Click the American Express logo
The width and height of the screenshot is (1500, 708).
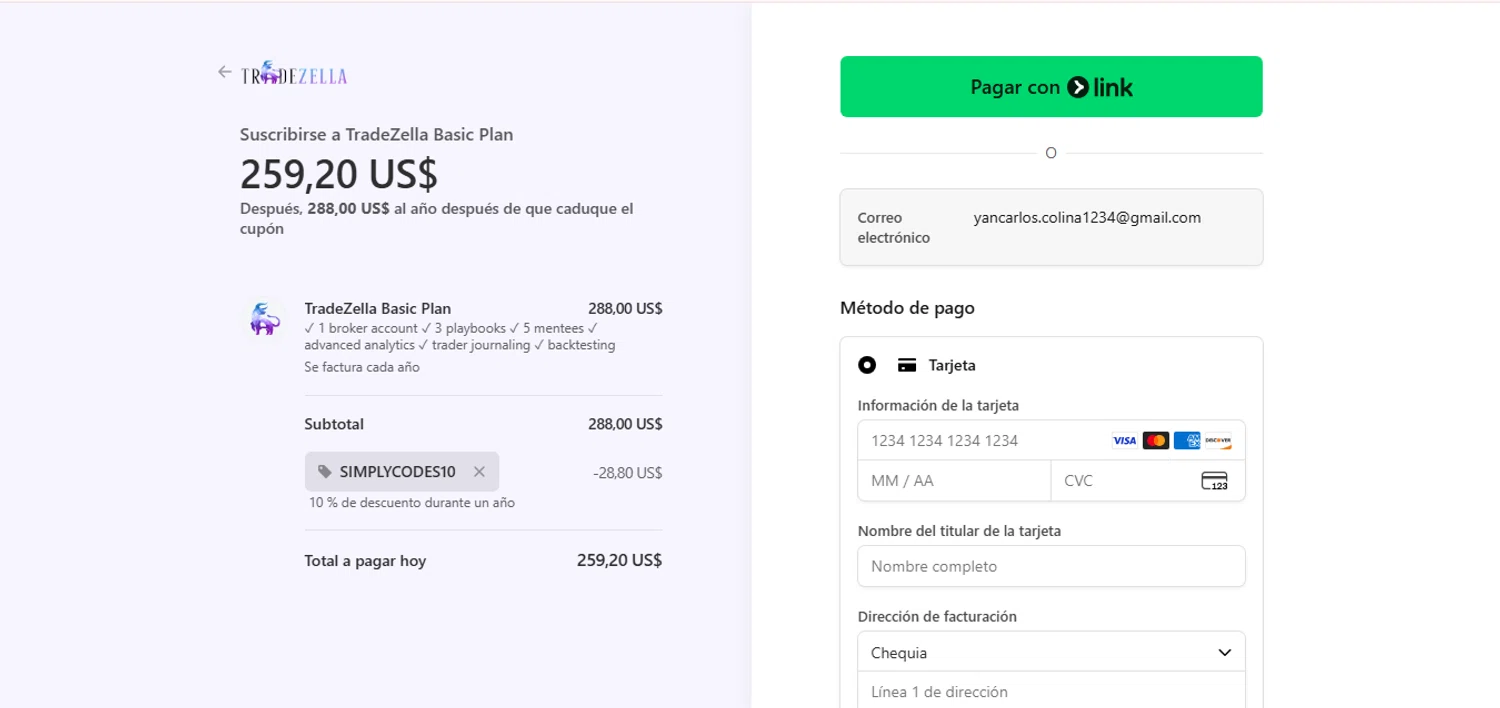click(x=1187, y=440)
